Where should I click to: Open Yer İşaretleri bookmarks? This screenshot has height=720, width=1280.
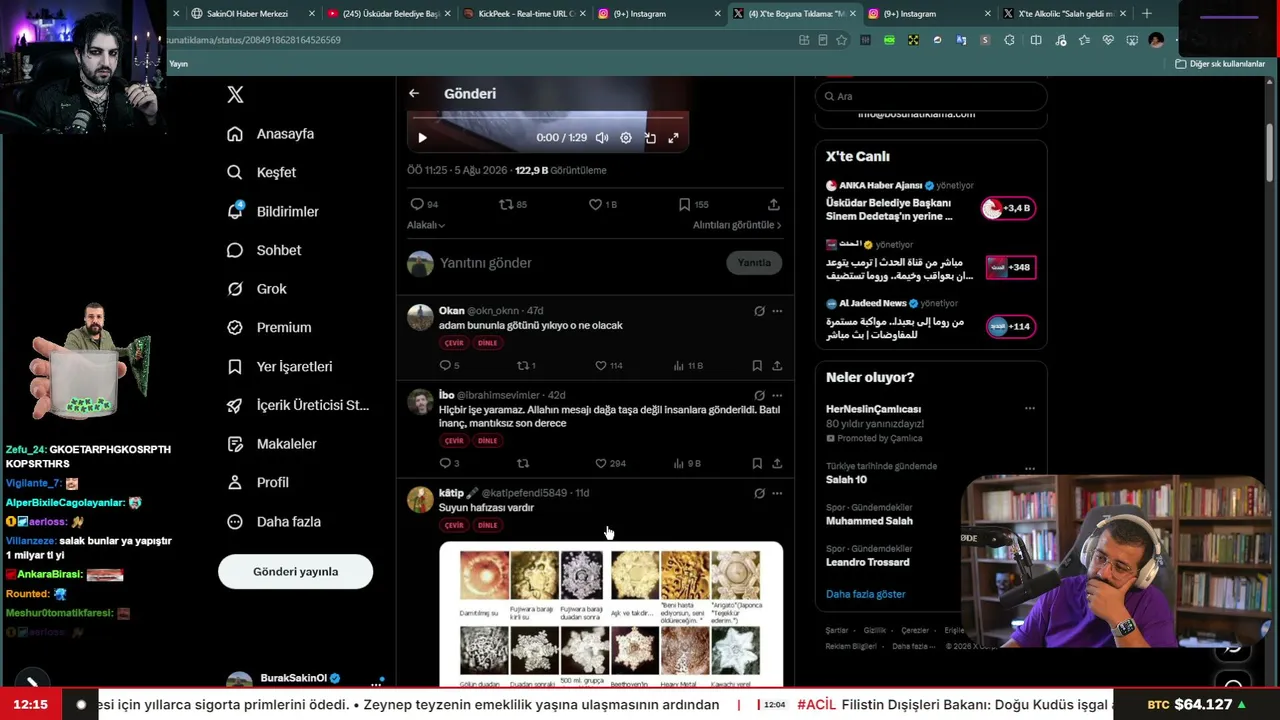pos(280,367)
